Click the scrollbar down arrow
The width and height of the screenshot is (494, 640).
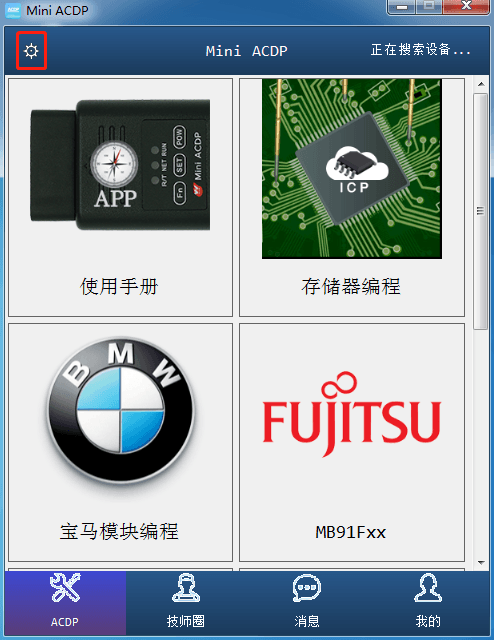pyautogui.click(x=481, y=563)
